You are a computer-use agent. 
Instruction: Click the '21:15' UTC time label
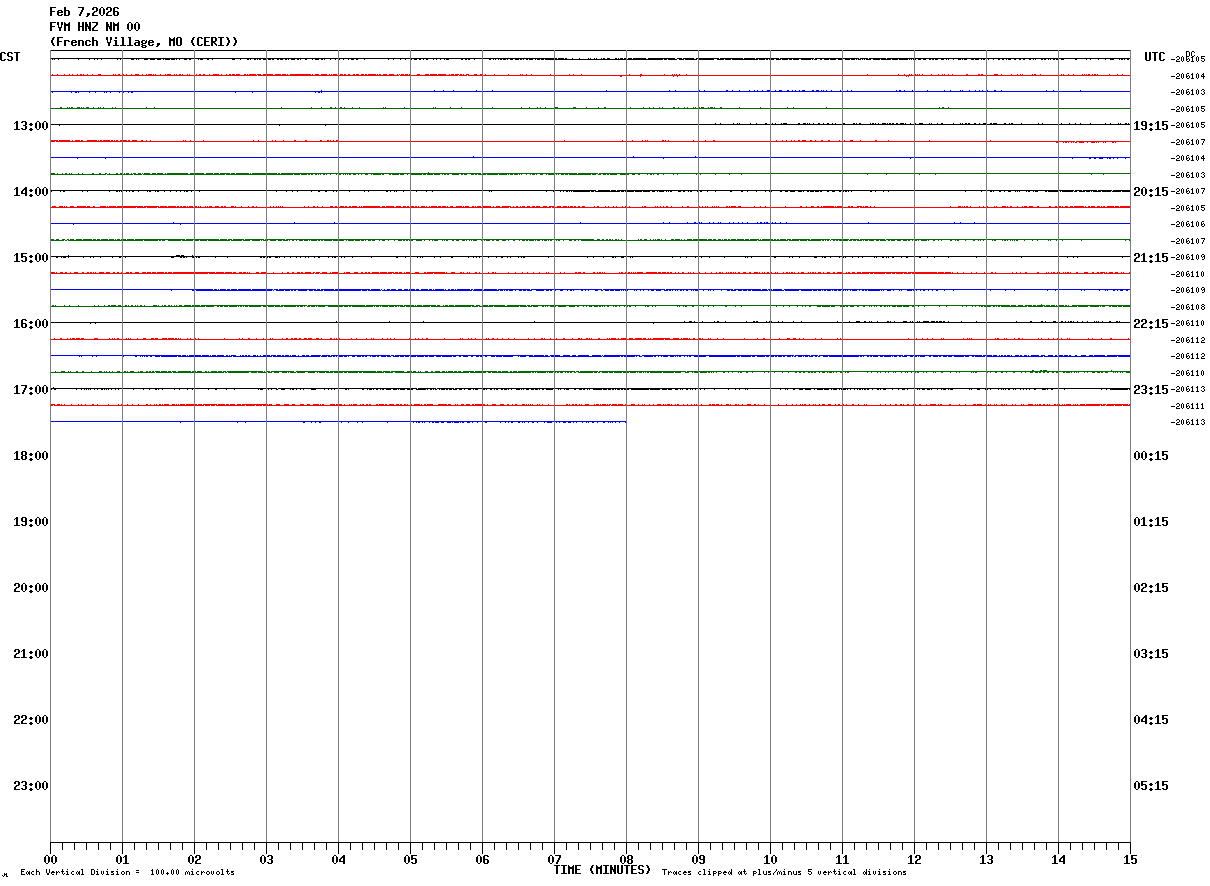[x=1151, y=257]
